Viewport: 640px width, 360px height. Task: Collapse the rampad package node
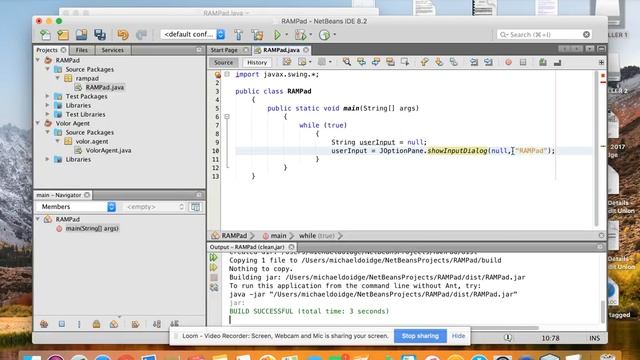tap(58, 78)
